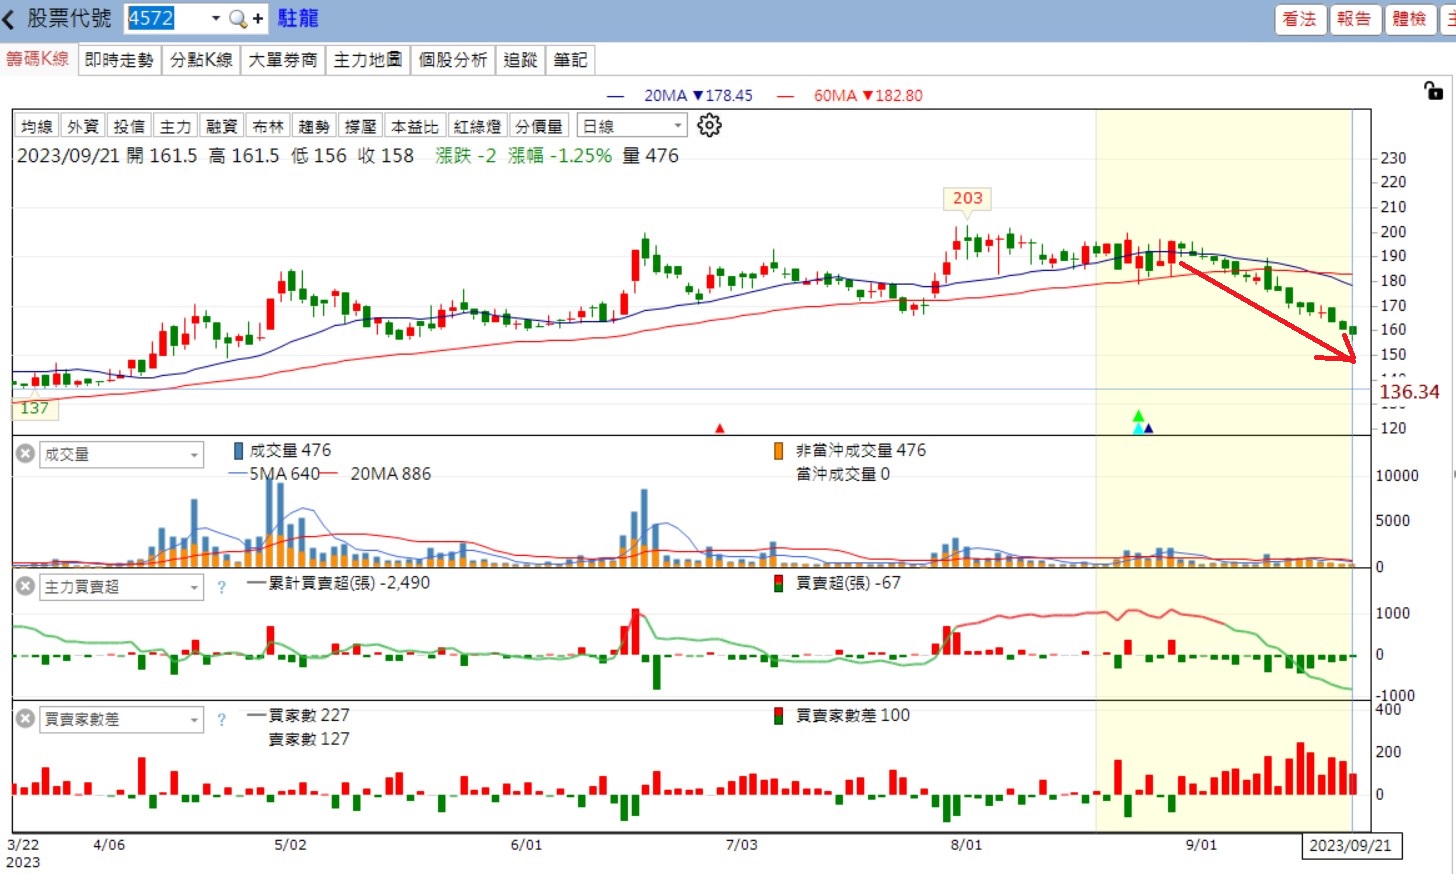Open help question mark for 主力買賣超

(x=221, y=587)
